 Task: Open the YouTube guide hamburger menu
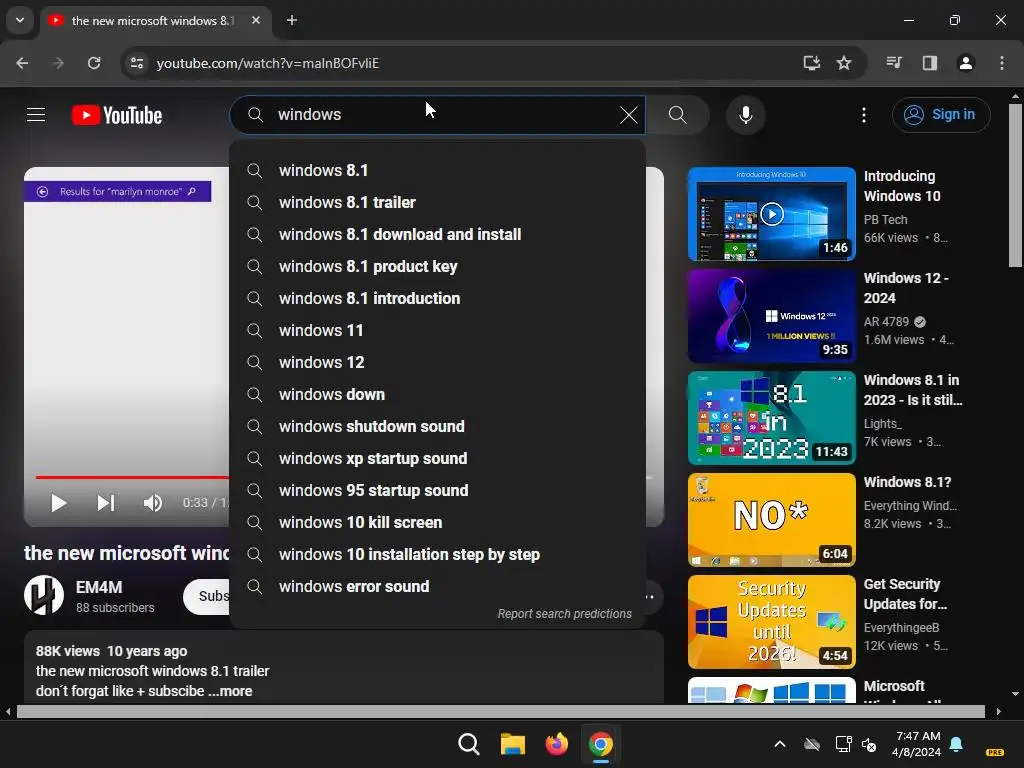pos(36,115)
